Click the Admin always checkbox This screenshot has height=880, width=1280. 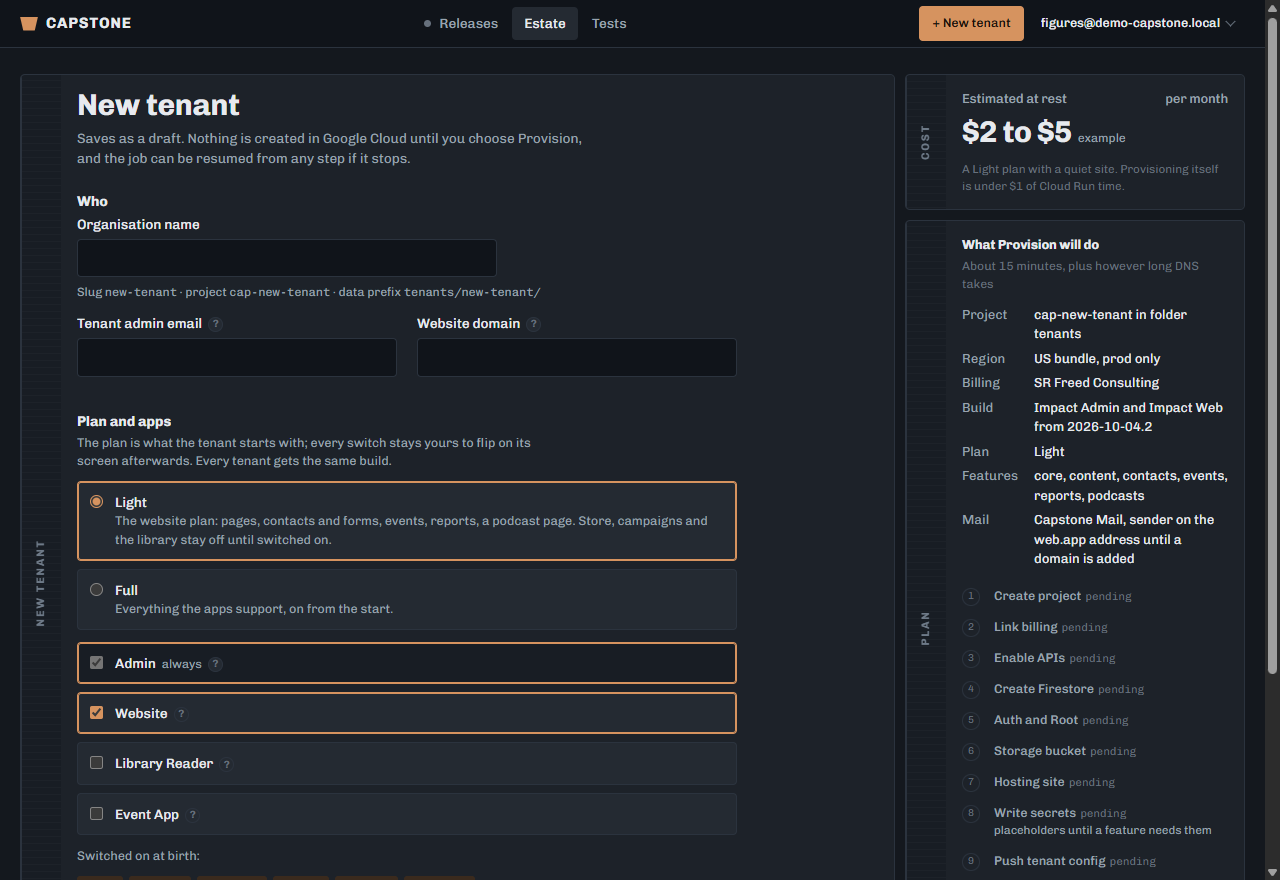[97, 663]
